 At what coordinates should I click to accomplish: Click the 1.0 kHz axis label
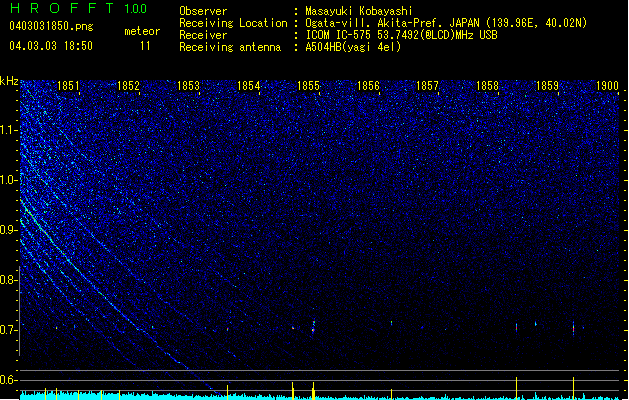9,180
